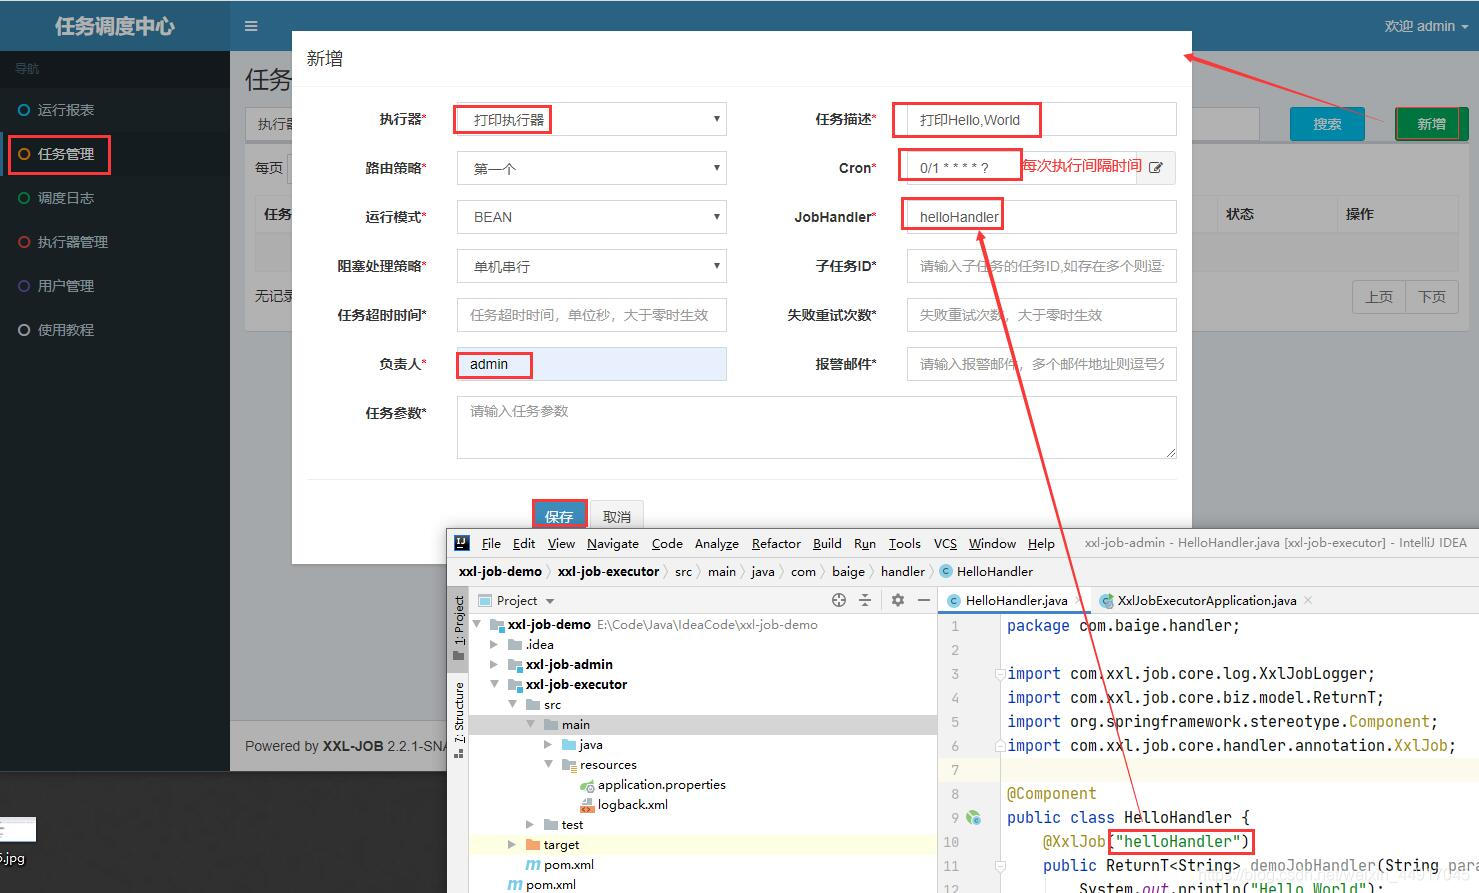Image resolution: width=1479 pixels, height=893 pixels.
Task: Click the Cron edit icon button
Action: (x=1156, y=167)
